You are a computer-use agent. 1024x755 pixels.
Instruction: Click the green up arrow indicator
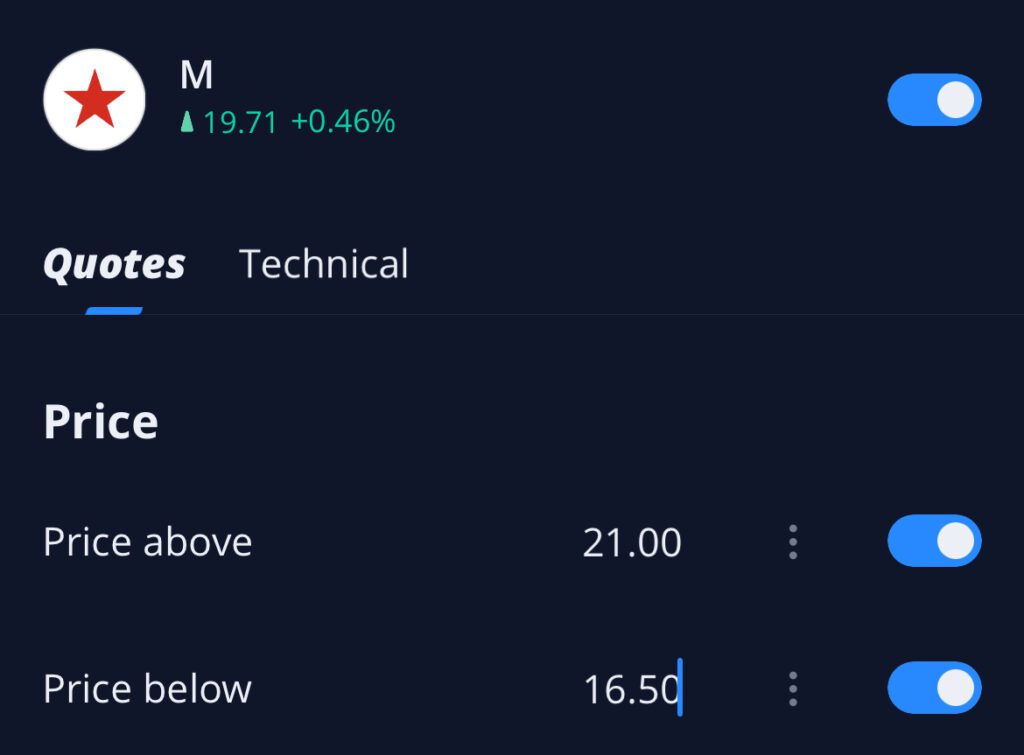pyautogui.click(x=186, y=123)
